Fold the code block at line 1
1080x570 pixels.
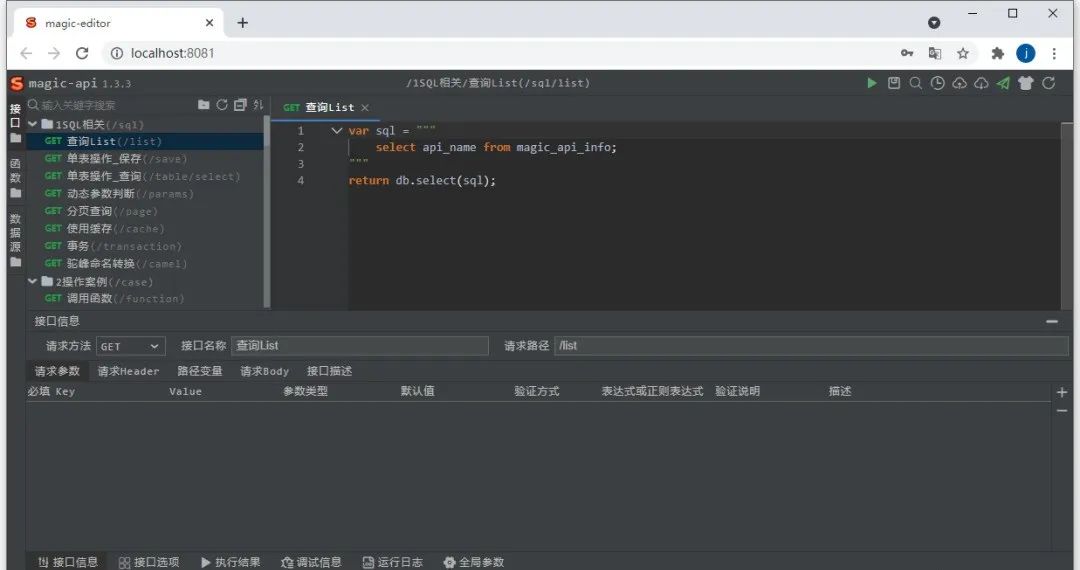point(336,130)
